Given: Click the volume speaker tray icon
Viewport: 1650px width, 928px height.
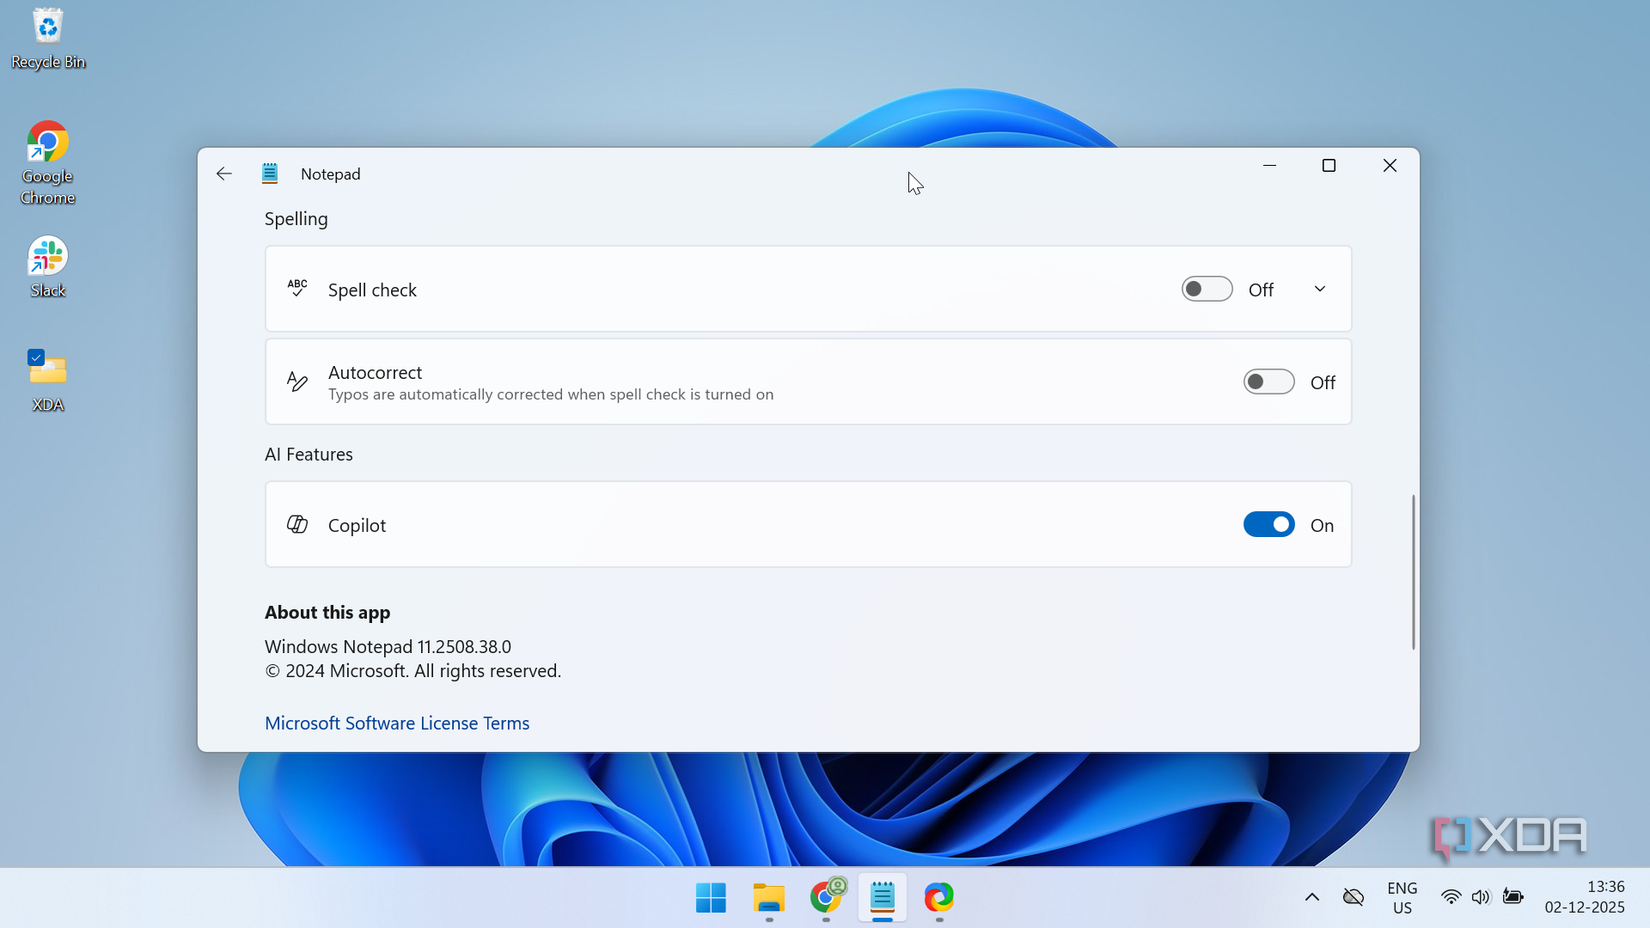Looking at the screenshot, I should point(1481,898).
